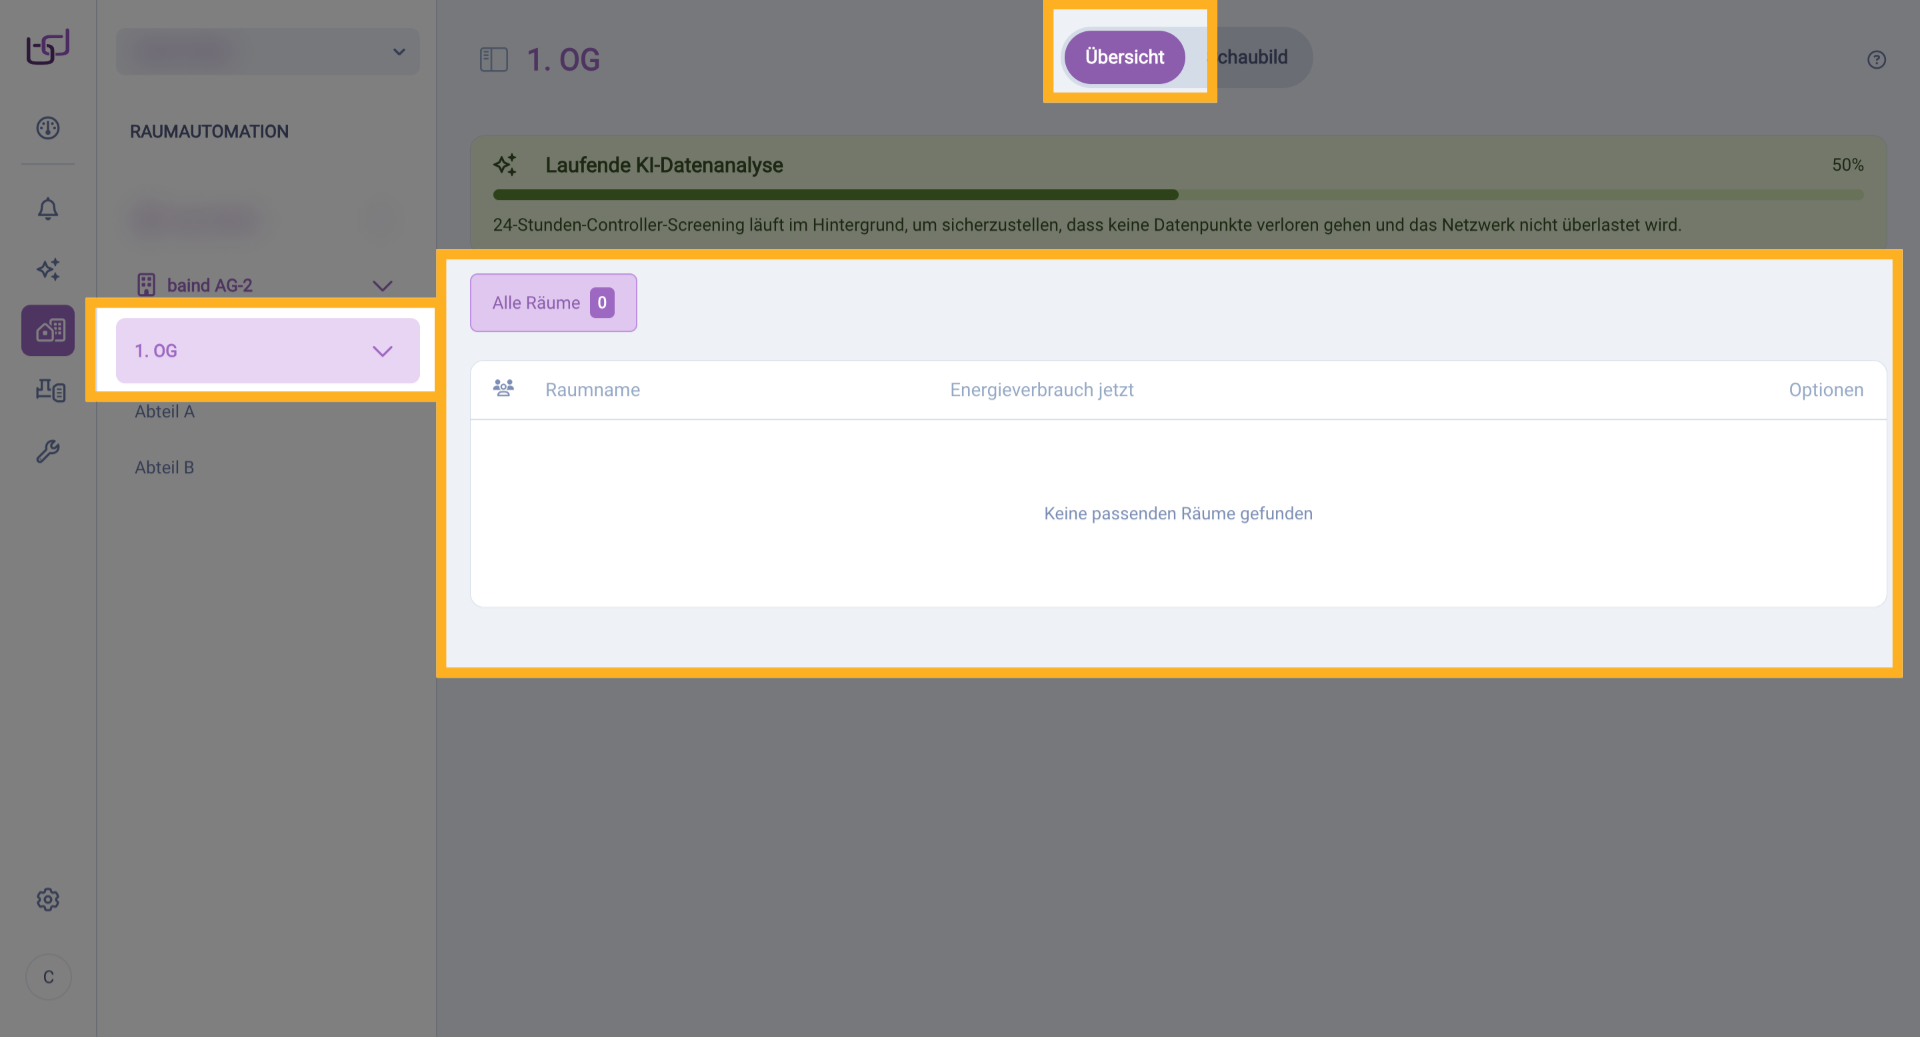Open the AI sparkles sidebar icon
This screenshot has height=1037, width=1920.
click(48, 269)
